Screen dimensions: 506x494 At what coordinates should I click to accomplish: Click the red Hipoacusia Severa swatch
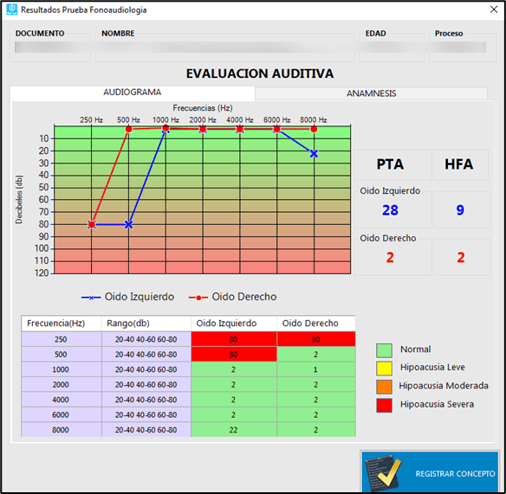[384, 405]
